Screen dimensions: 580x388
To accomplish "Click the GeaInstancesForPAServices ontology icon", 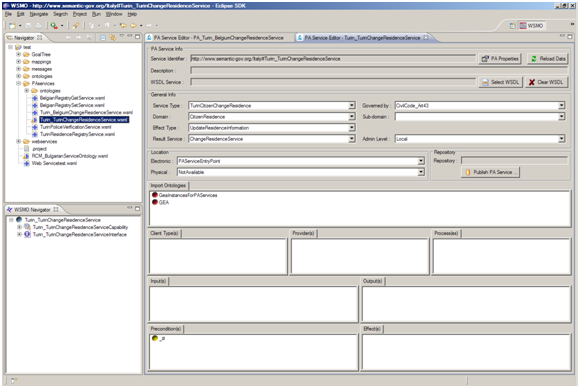I will [x=155, y=195].
